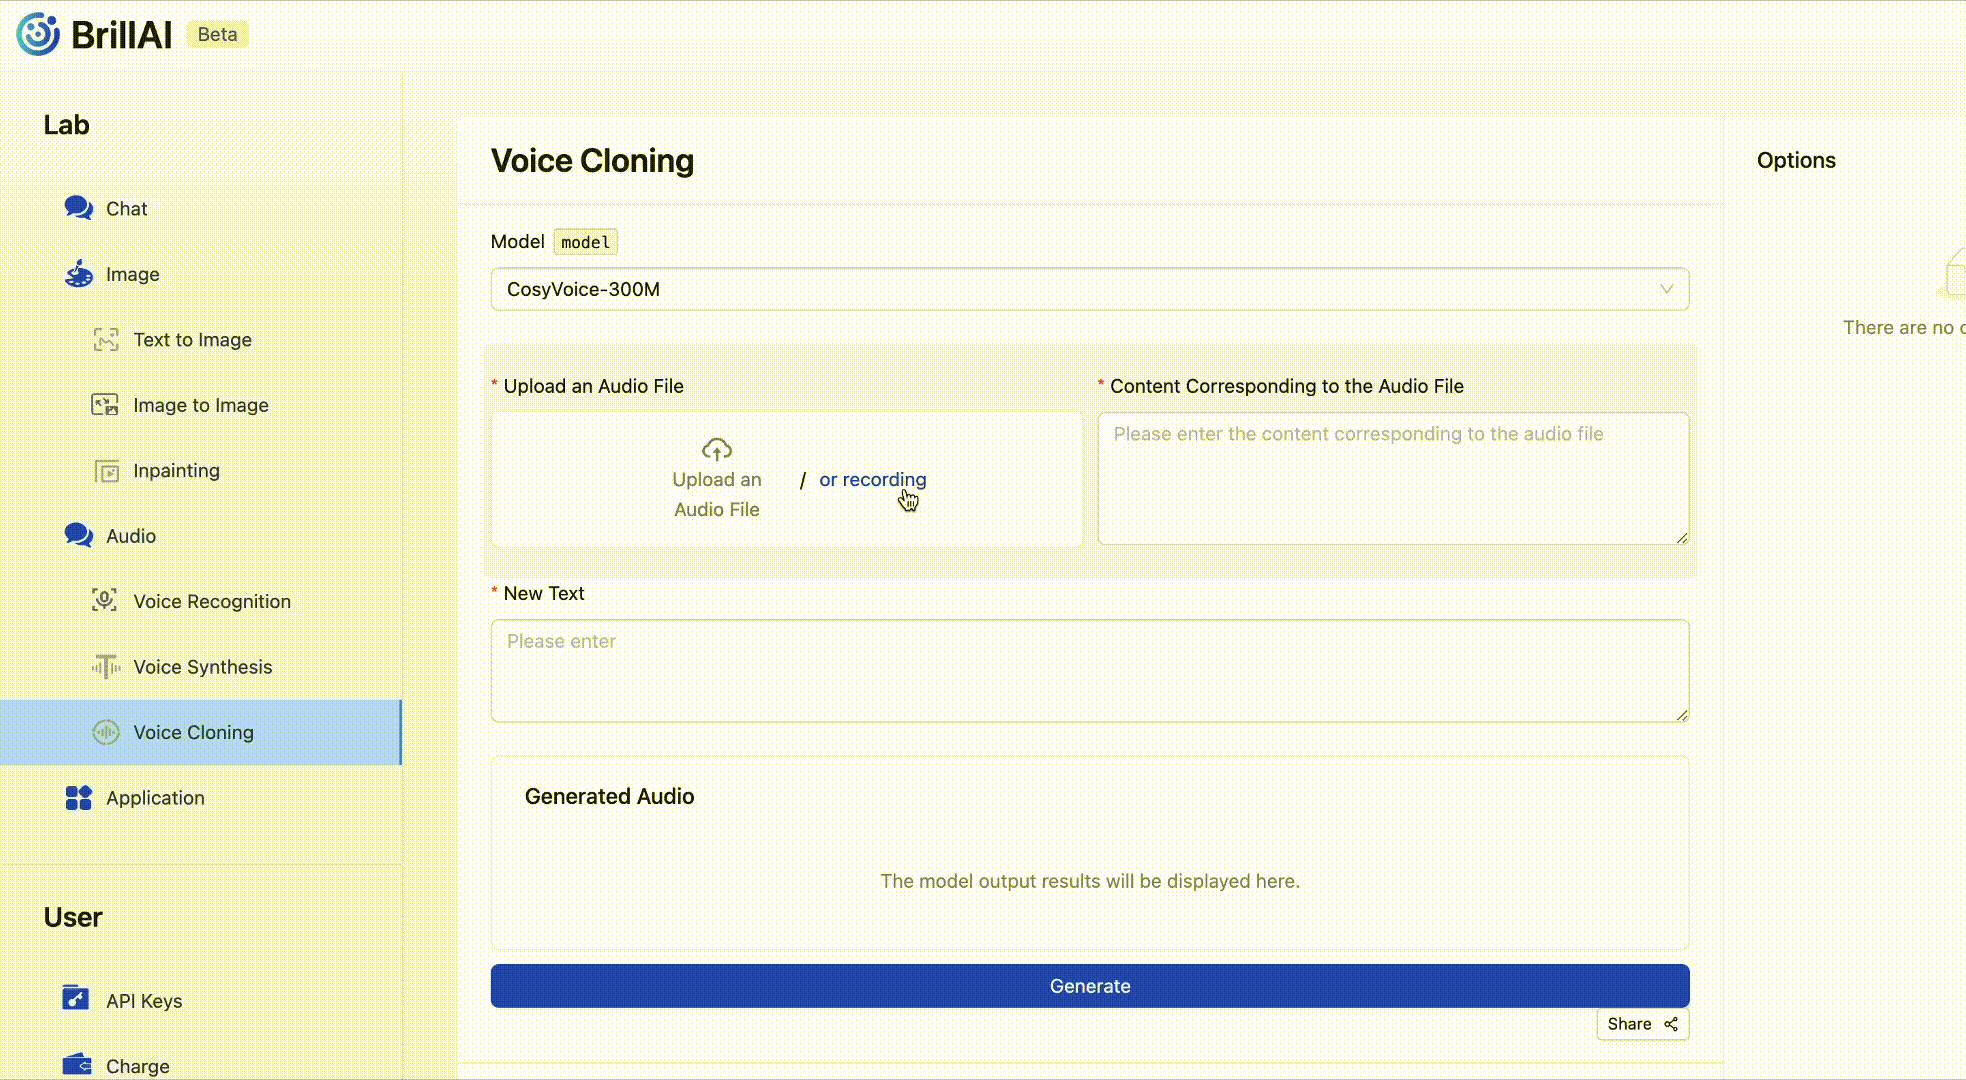Click the model dropdown chevron arrow
1966x1080 pixels.
coord(1666,289)
